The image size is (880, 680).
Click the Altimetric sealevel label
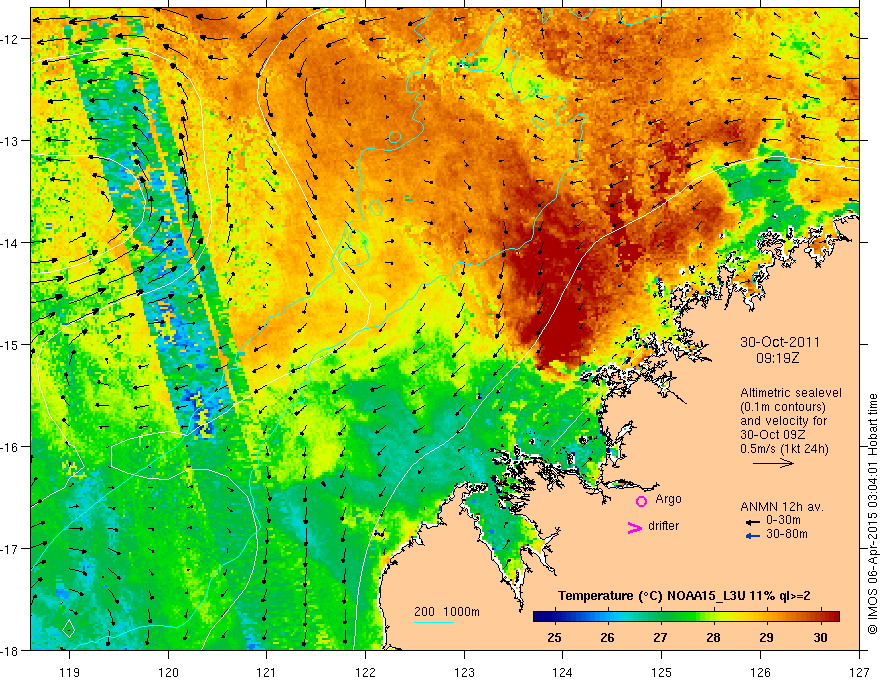coord(791,393)
